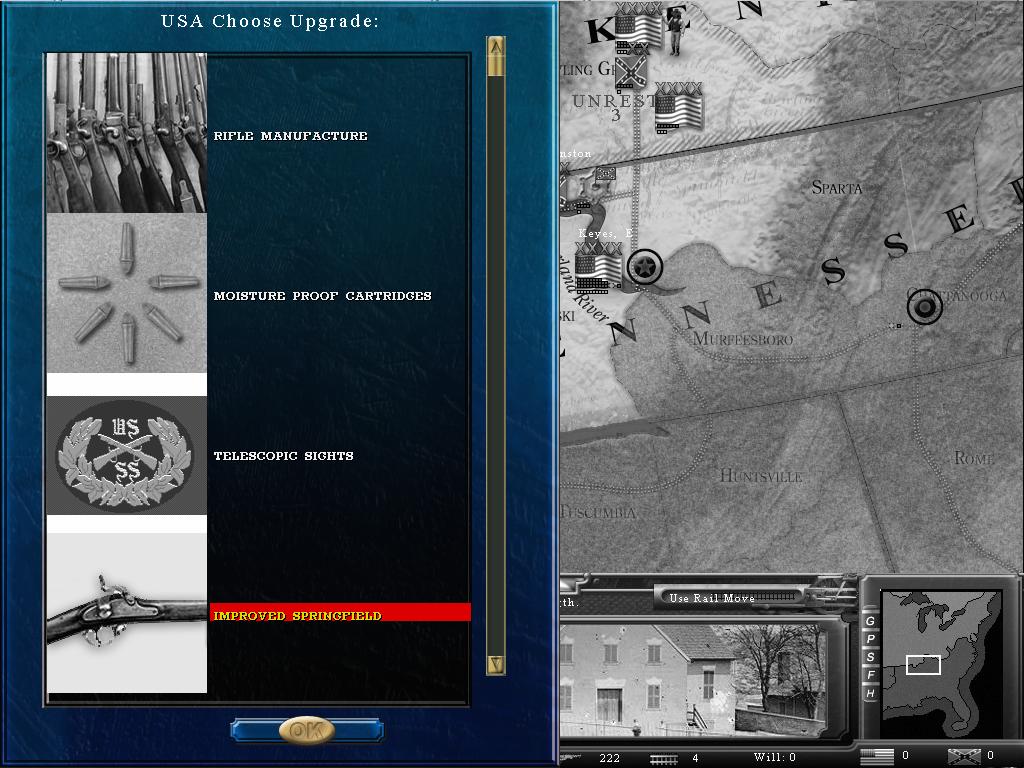Click the UNREST 3 label on the map
Screen dimensions: 1024x768
tap(613, 107)
